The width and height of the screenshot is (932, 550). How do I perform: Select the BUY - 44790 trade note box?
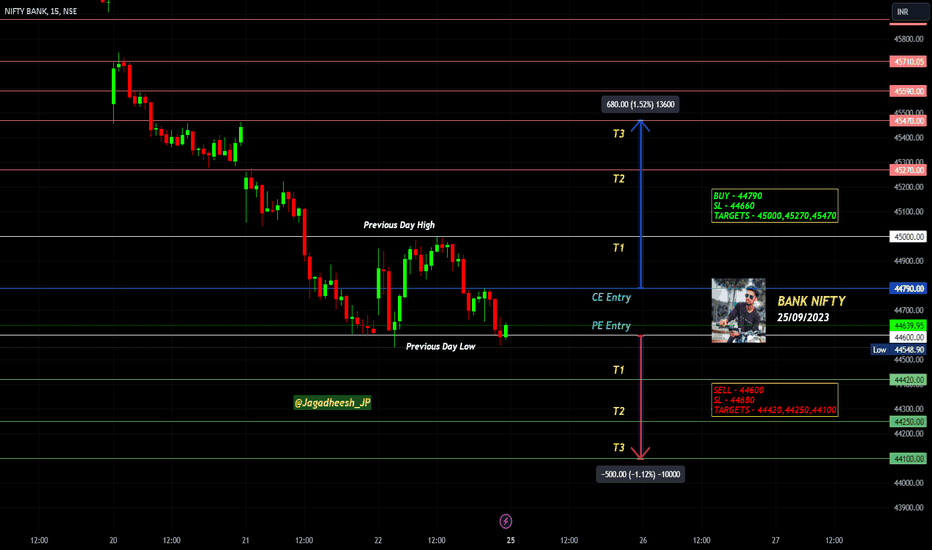click(x=774, y=206)
